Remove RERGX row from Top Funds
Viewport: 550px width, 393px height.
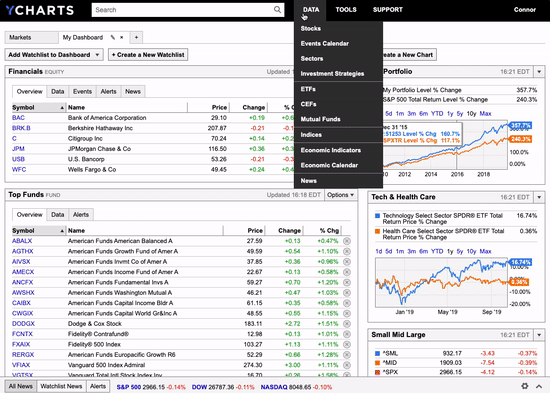347,355
